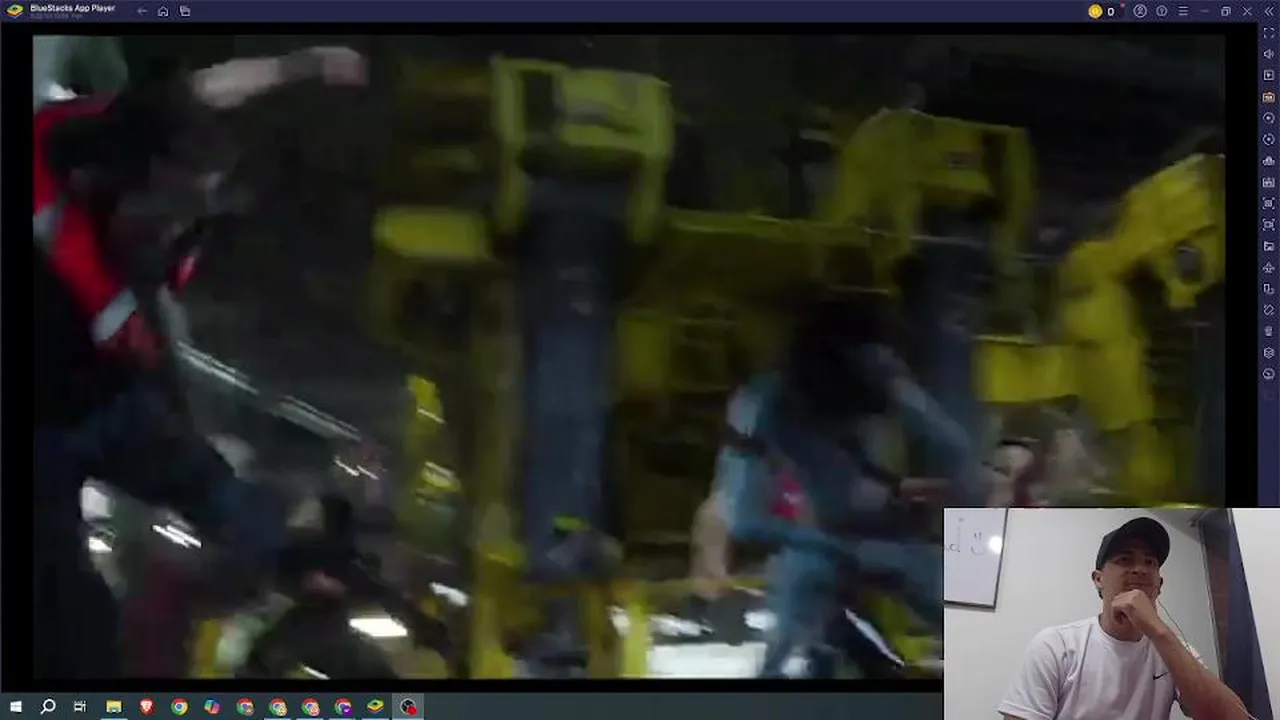The width and height of the screenshot is (1280, 720).
Task: Start screen recording from sidebar camera icon
Action: [1269, 225]
